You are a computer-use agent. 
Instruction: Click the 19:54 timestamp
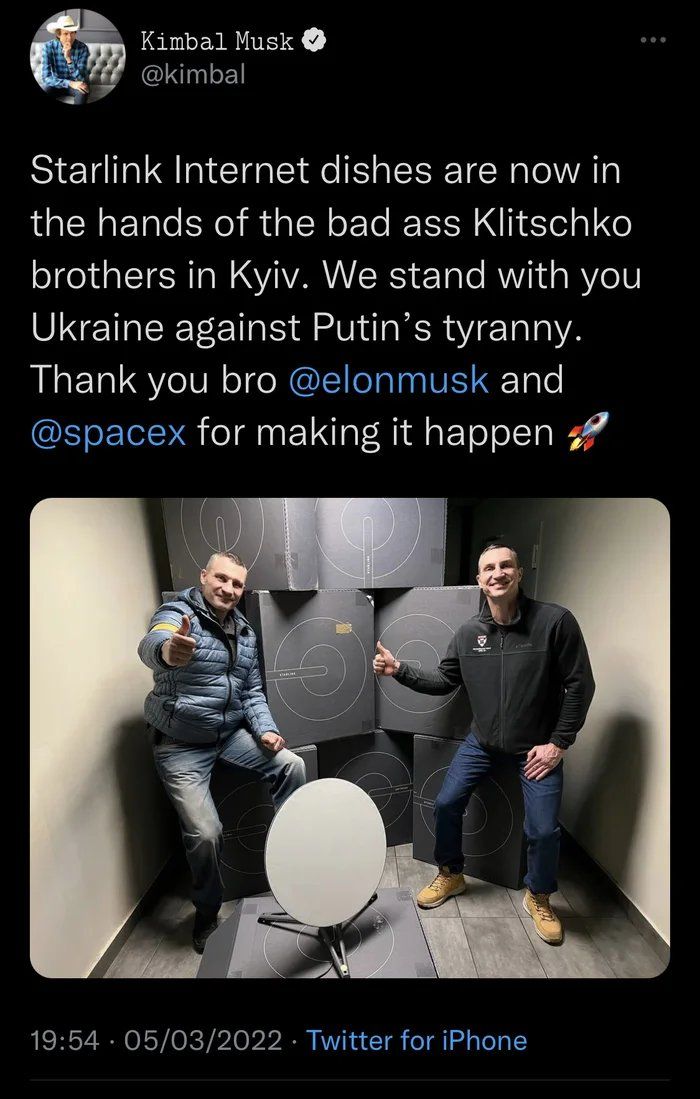64,1040
